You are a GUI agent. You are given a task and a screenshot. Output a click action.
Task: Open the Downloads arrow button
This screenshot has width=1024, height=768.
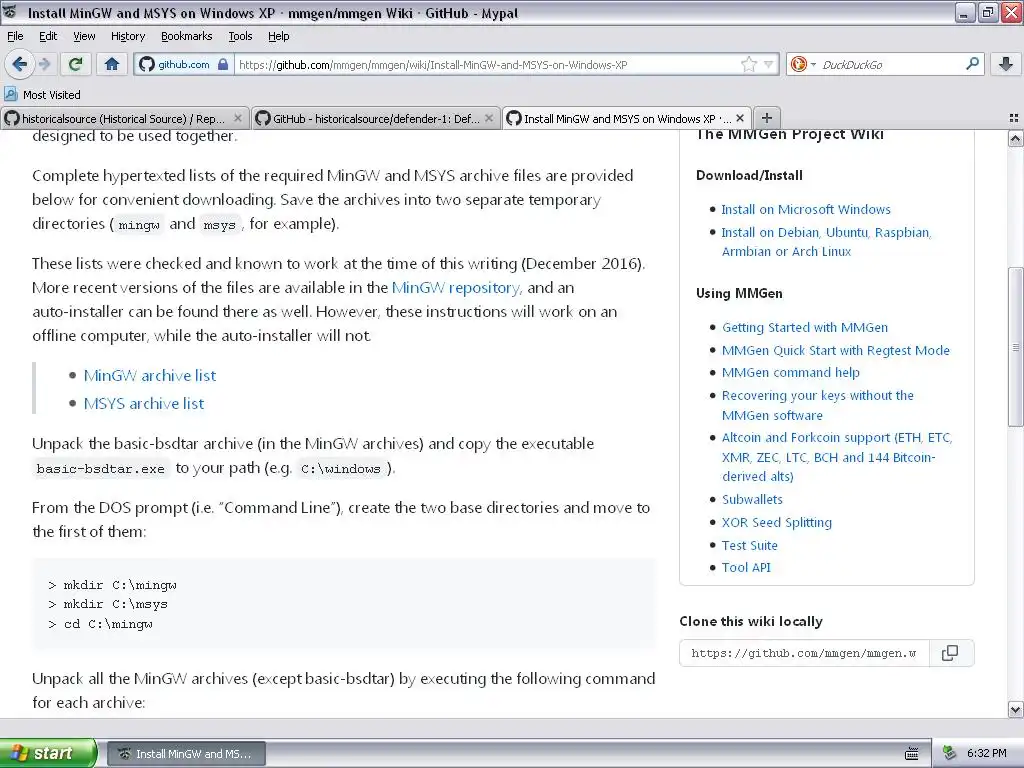(x=1006, y=64)
